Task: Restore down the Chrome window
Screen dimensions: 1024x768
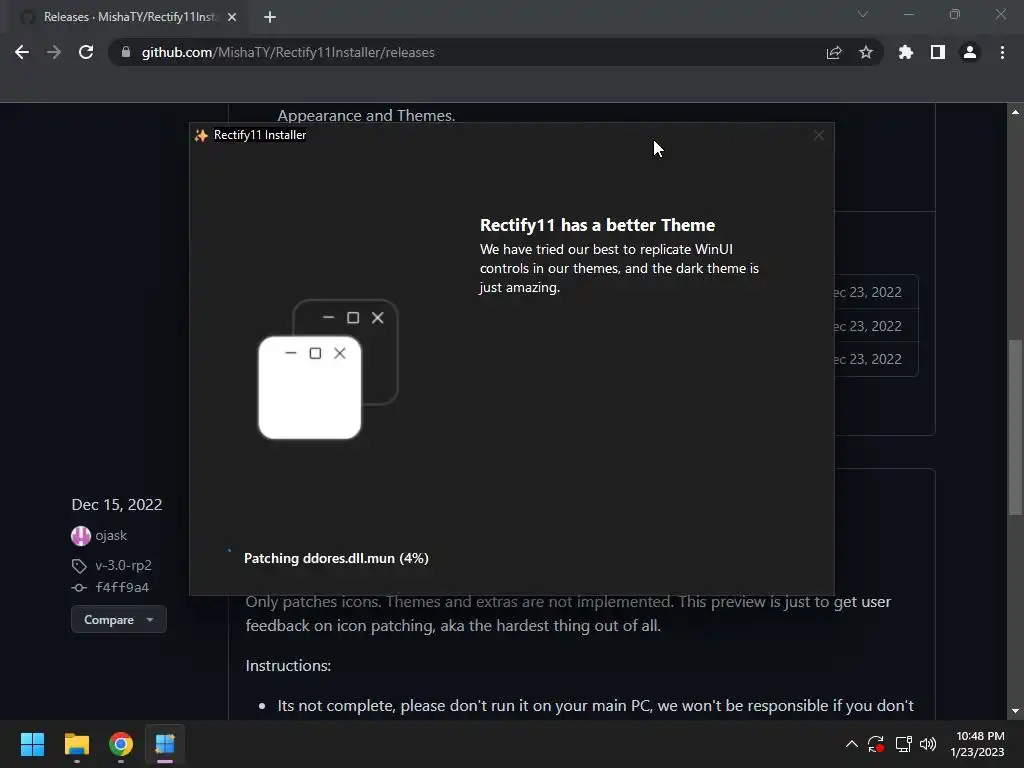Action: point(955,14)
